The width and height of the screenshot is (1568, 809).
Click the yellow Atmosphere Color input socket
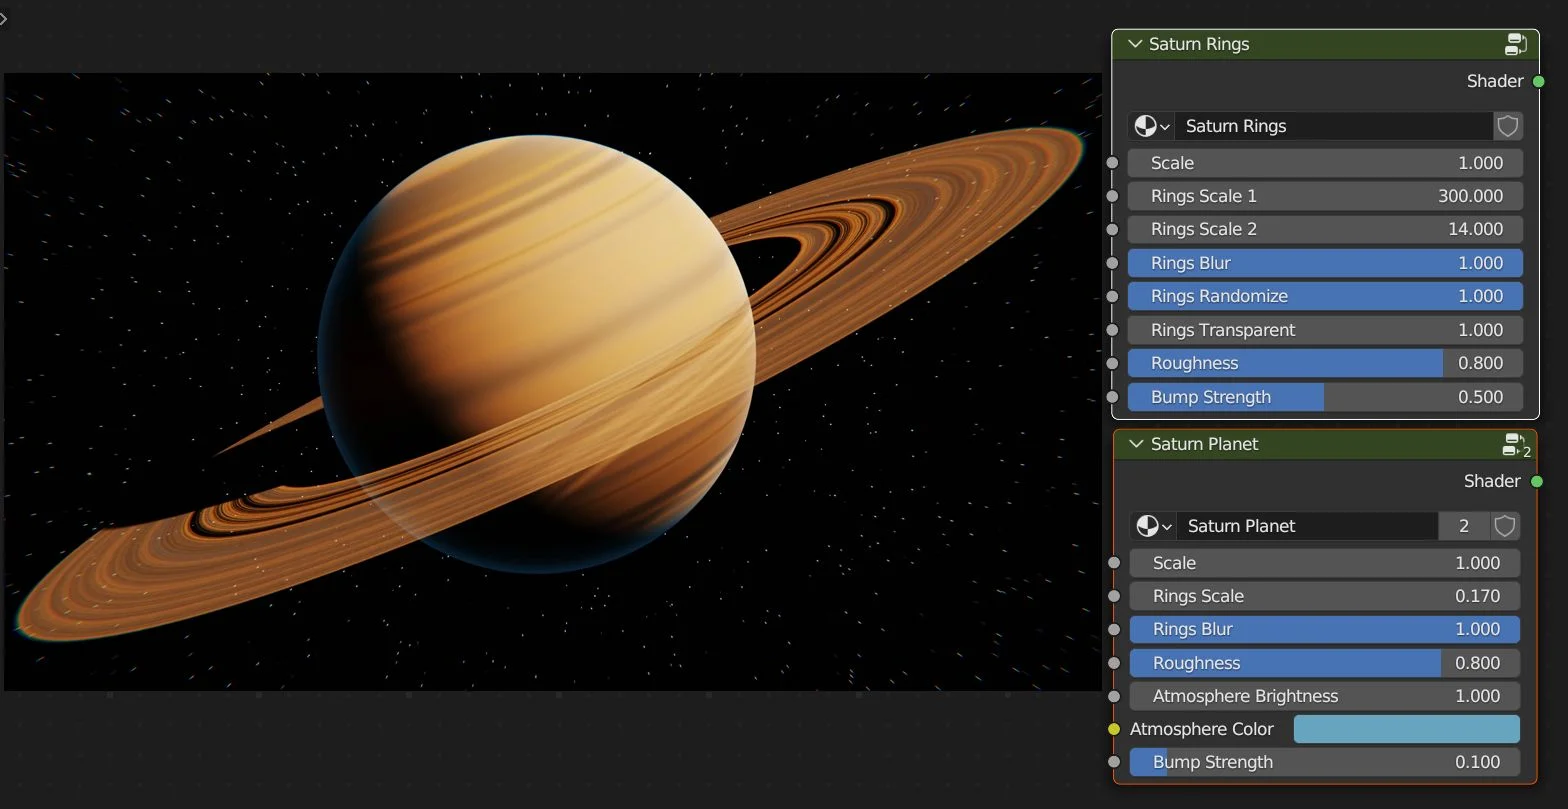1114,729
